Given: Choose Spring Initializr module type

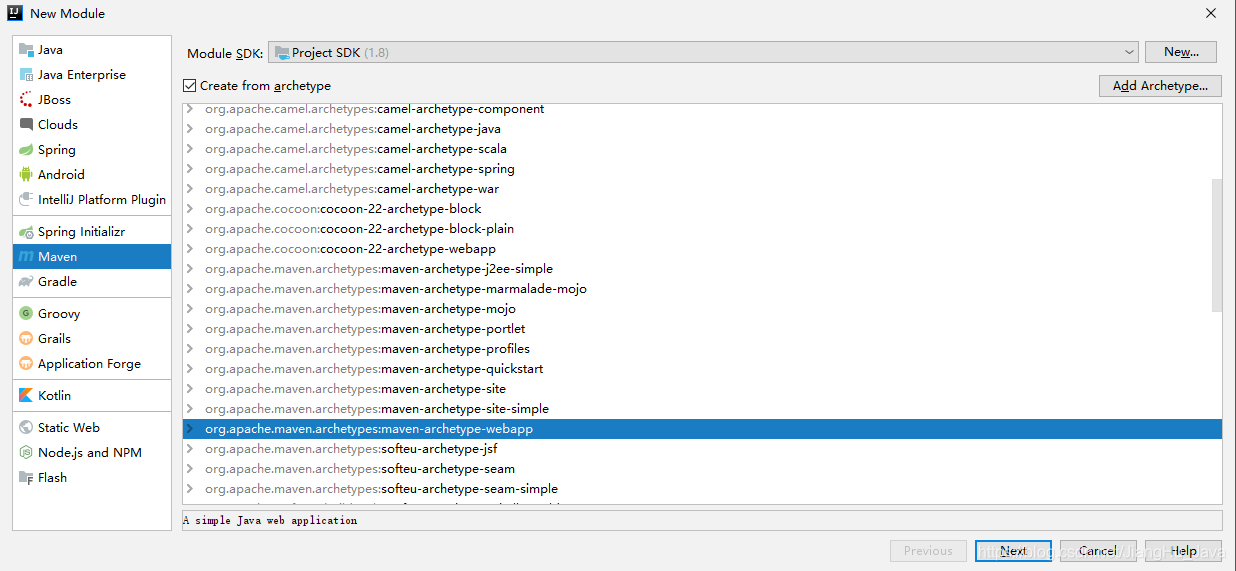Looking at the screenshot, I should pos(92,232).
